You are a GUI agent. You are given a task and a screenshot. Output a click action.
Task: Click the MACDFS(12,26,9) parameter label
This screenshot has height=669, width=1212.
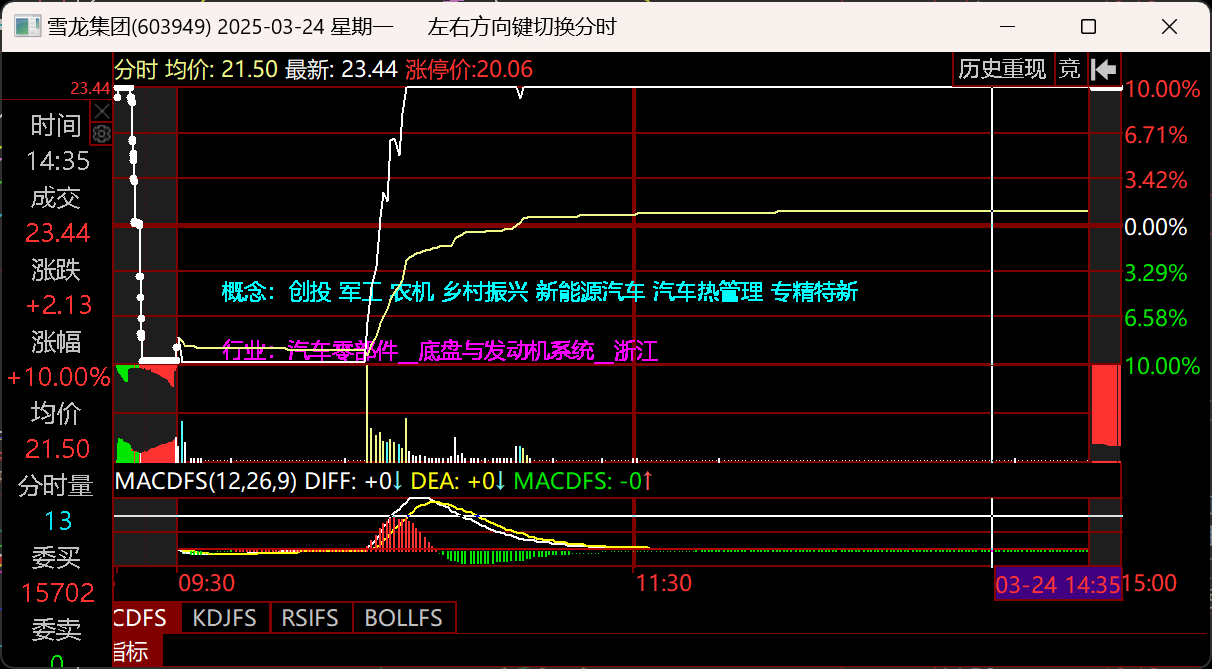coord(207,481)
